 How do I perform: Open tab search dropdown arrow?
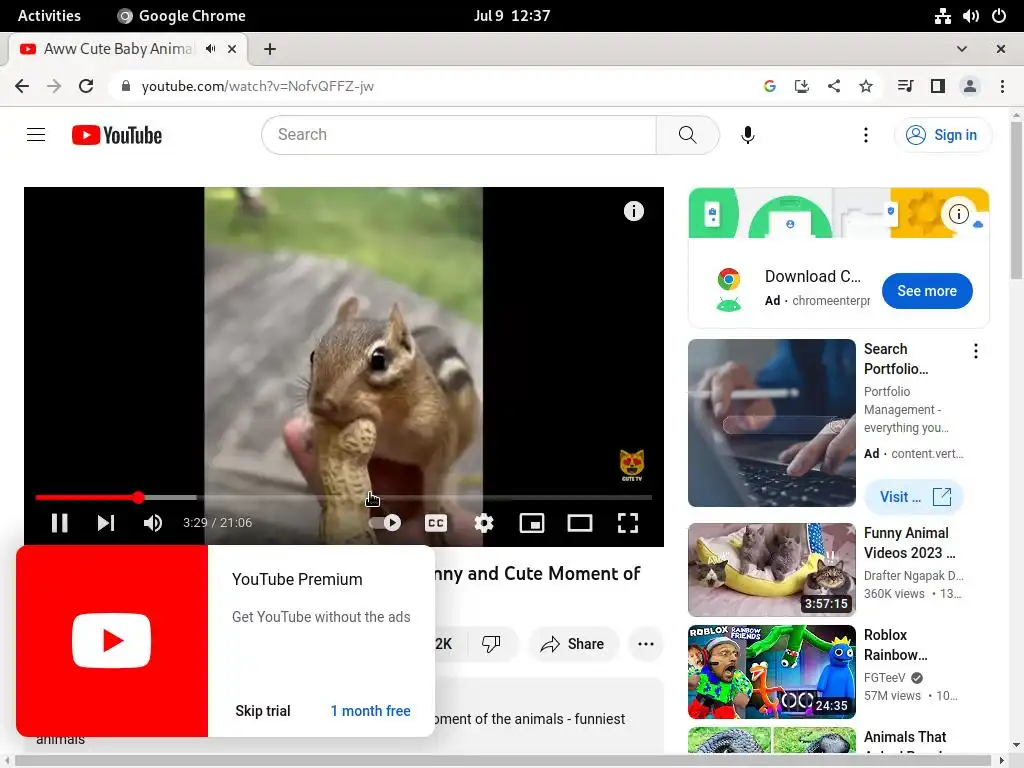coord(962,49)
